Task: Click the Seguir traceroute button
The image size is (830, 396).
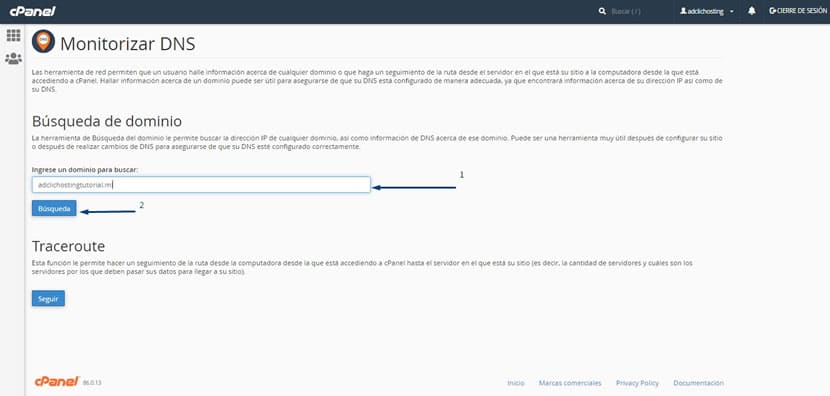Action: click(48, 299)
